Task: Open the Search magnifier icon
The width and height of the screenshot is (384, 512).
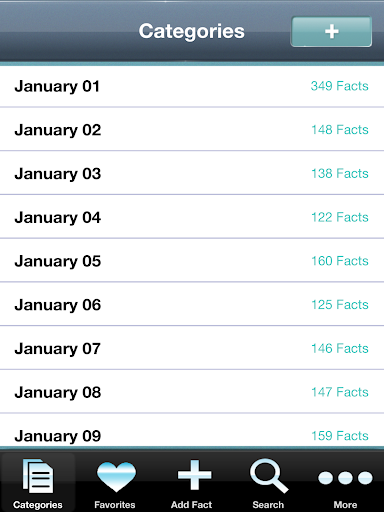Action: [269, 476]
